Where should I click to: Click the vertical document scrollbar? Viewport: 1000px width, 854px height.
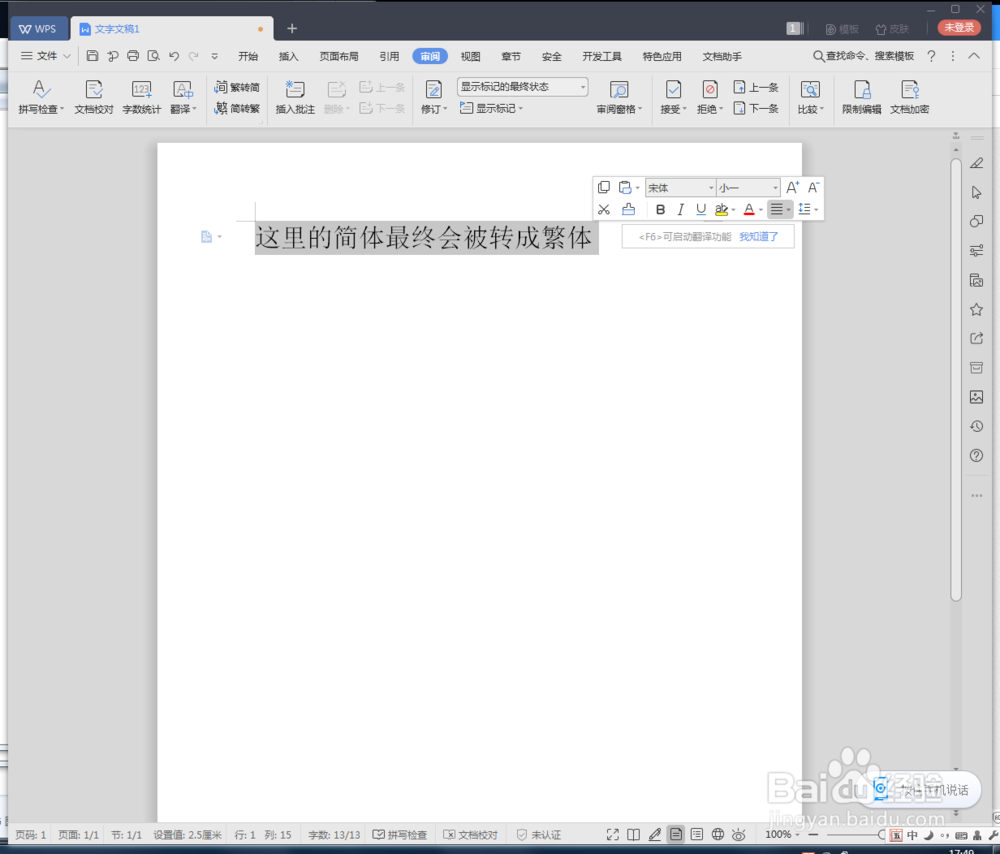click(955, 379)
